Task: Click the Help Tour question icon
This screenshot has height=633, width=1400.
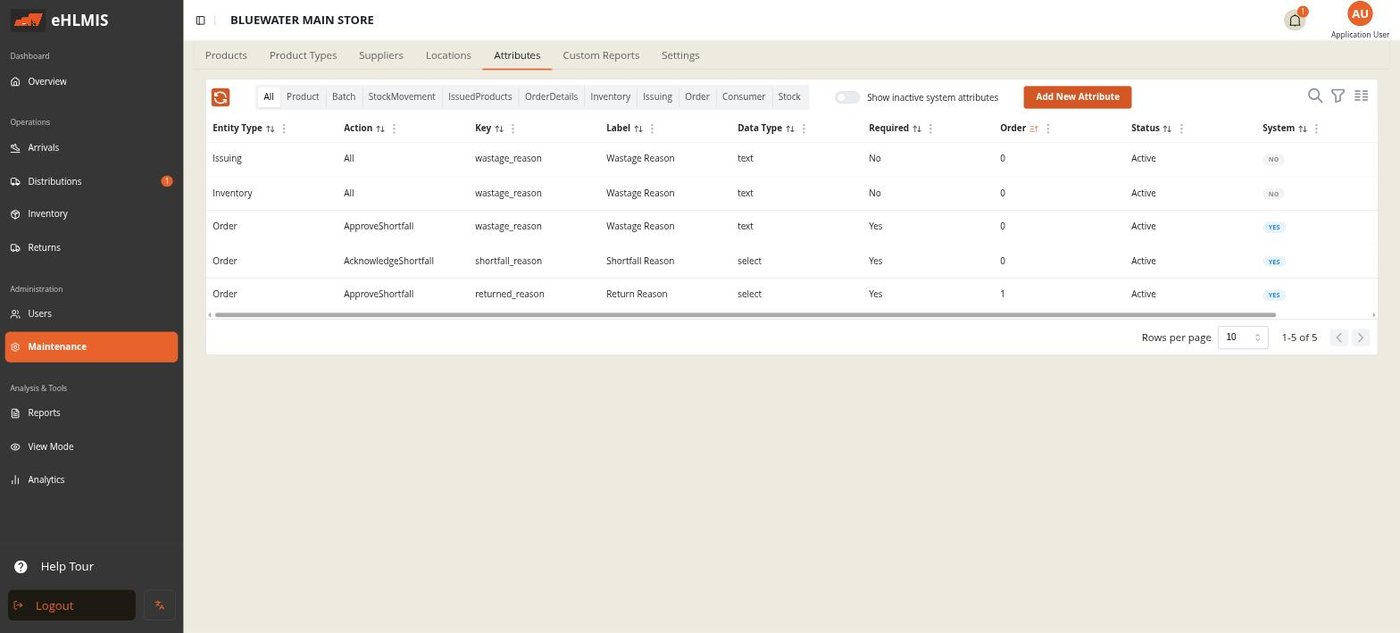Action: click(x=20, y=567)
